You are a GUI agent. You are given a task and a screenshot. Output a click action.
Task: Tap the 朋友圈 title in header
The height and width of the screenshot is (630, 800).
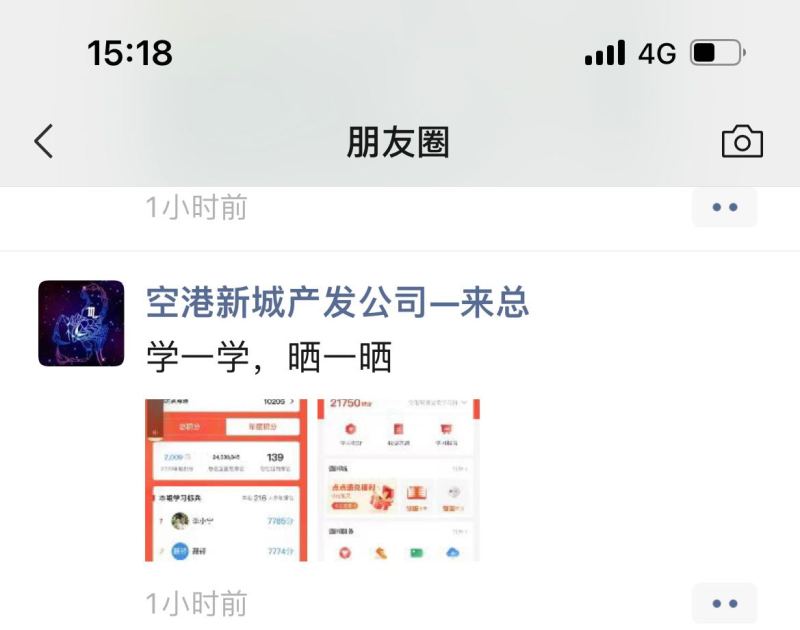(398, 142)
